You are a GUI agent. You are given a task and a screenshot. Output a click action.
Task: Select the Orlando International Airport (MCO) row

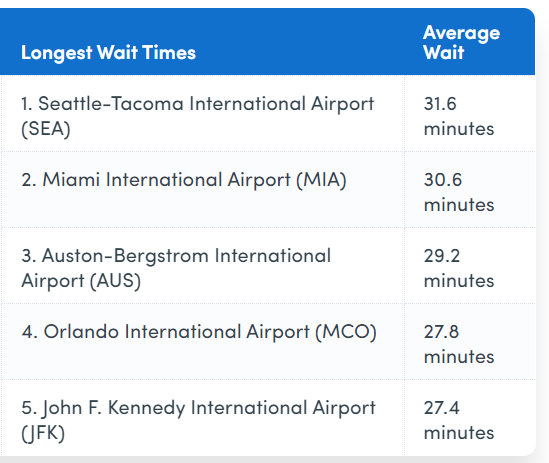268,341
